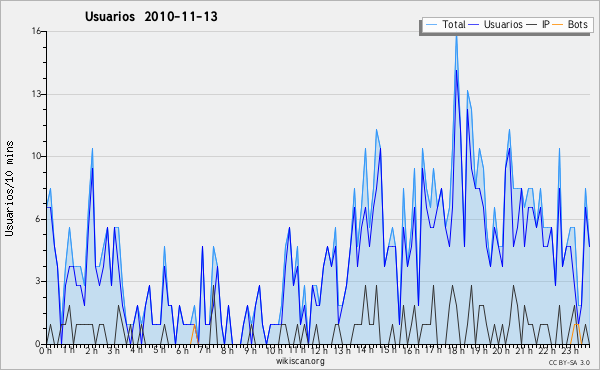The image size is (600, 370).
Task: Click the light blue Total legend line swatch
Action: click(431, 25)
